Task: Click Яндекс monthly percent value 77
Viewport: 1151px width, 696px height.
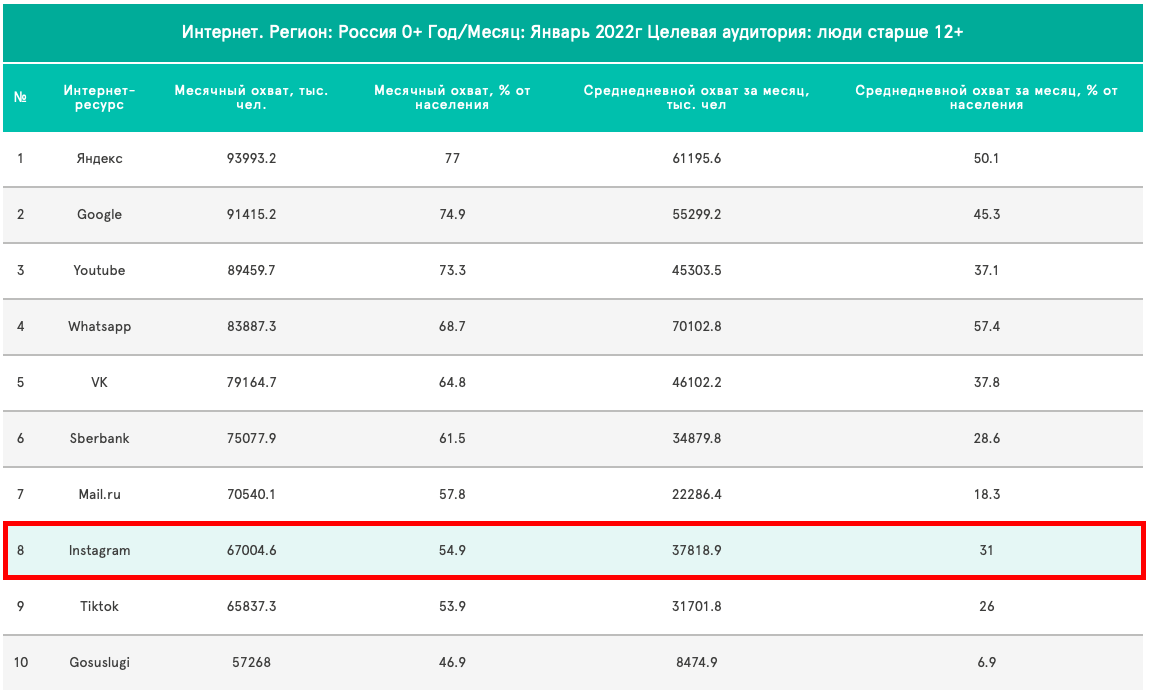Action: tap(452, 159)
